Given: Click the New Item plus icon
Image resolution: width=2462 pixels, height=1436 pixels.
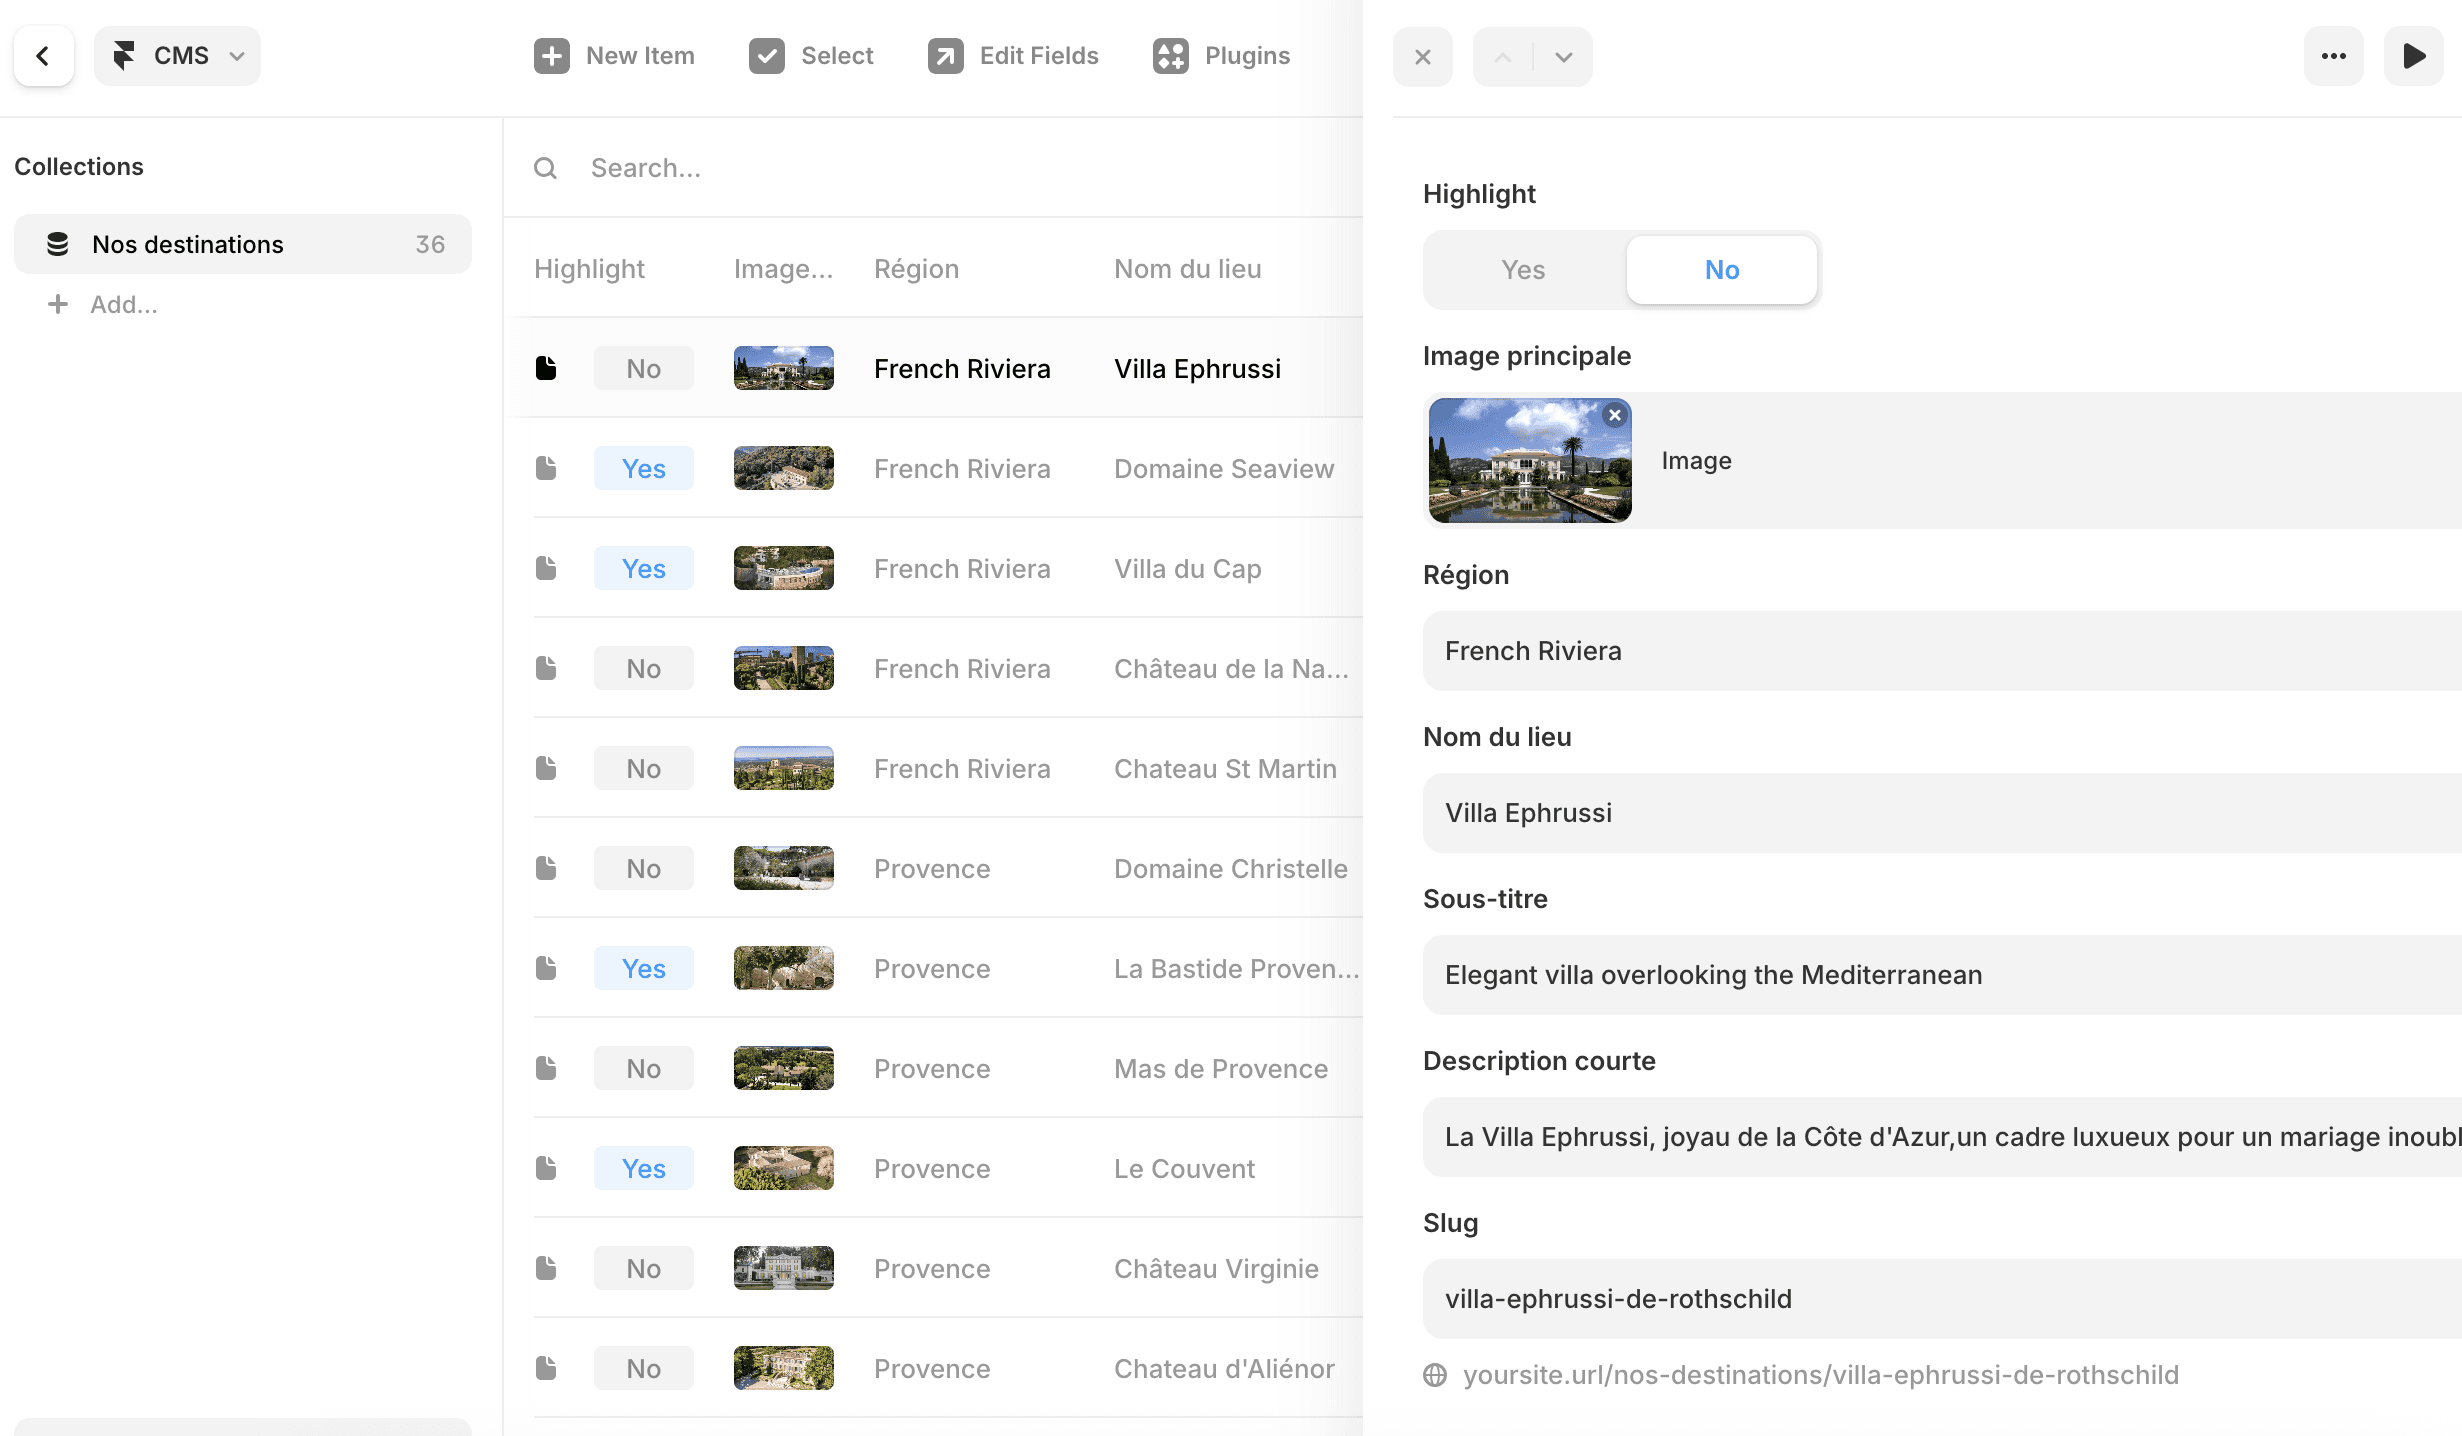Looking at the screenshot, I should point(551,56).
